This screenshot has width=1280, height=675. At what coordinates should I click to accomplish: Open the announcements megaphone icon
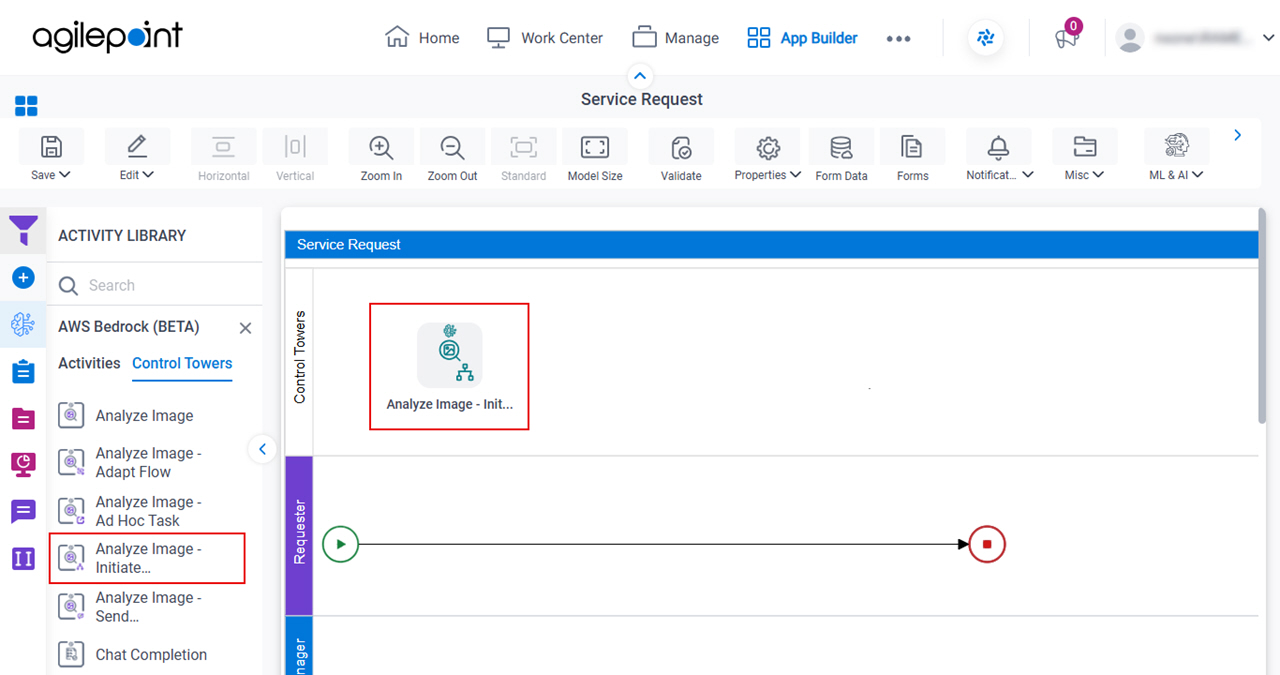[1066, 39]
